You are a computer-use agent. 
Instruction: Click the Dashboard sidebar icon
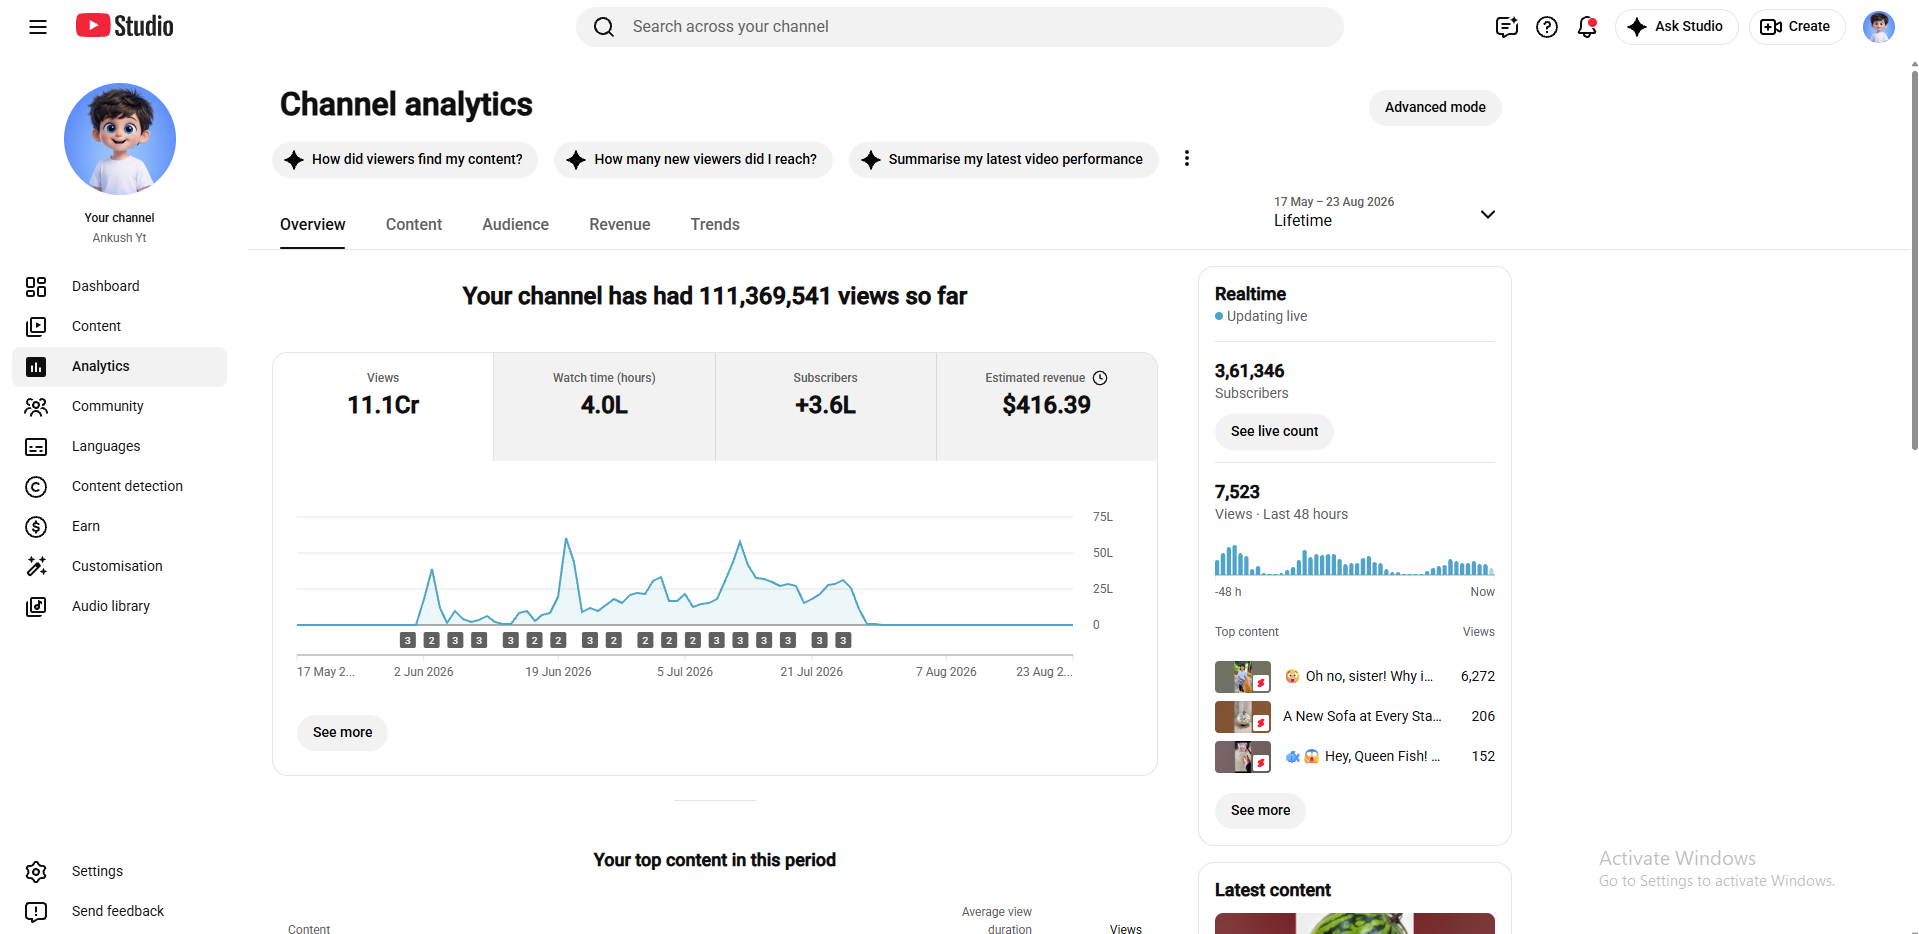click(36, 287)
